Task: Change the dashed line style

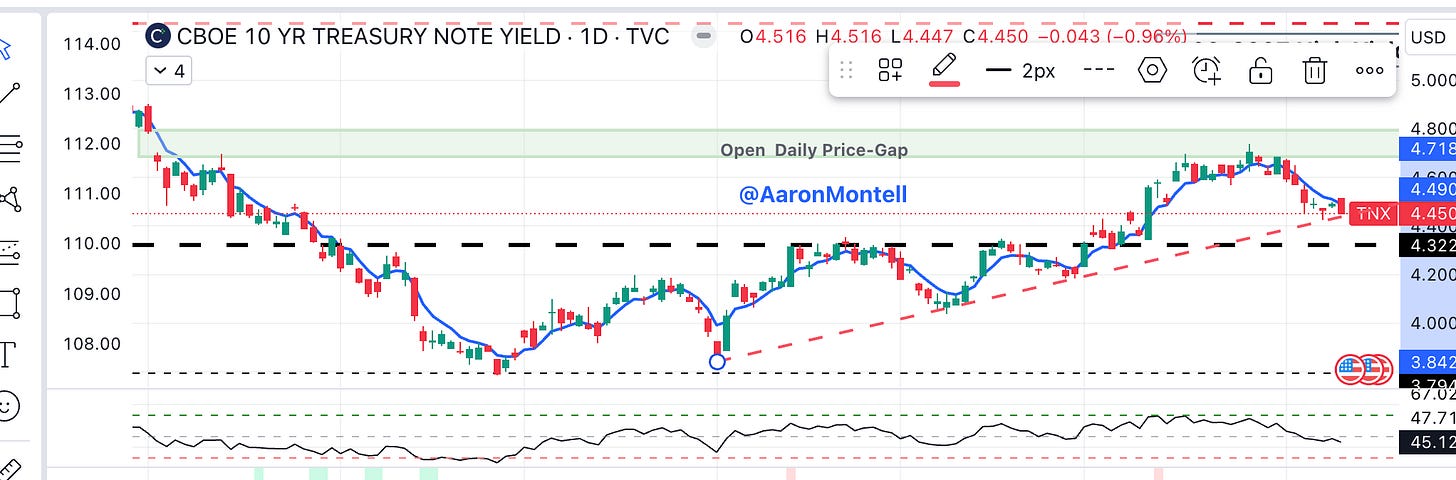Action: point(1099,70)
